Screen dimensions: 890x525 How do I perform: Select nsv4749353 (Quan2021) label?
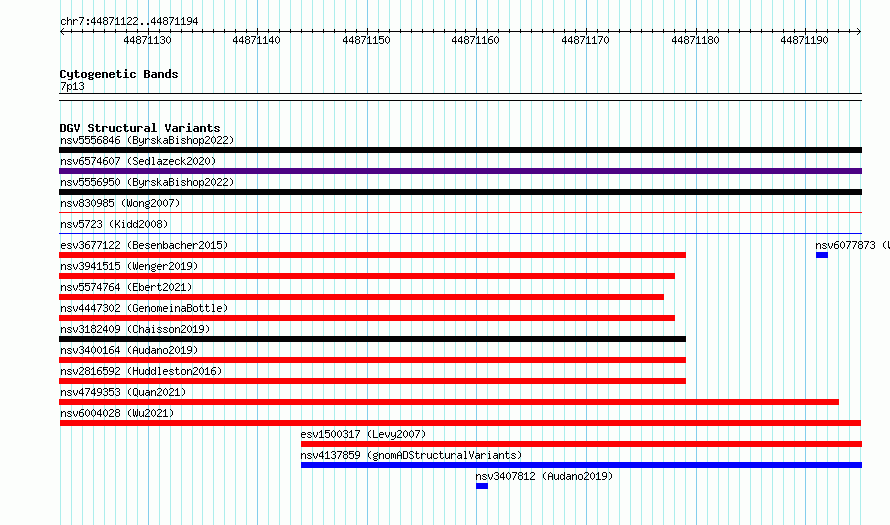pos(123,392)
